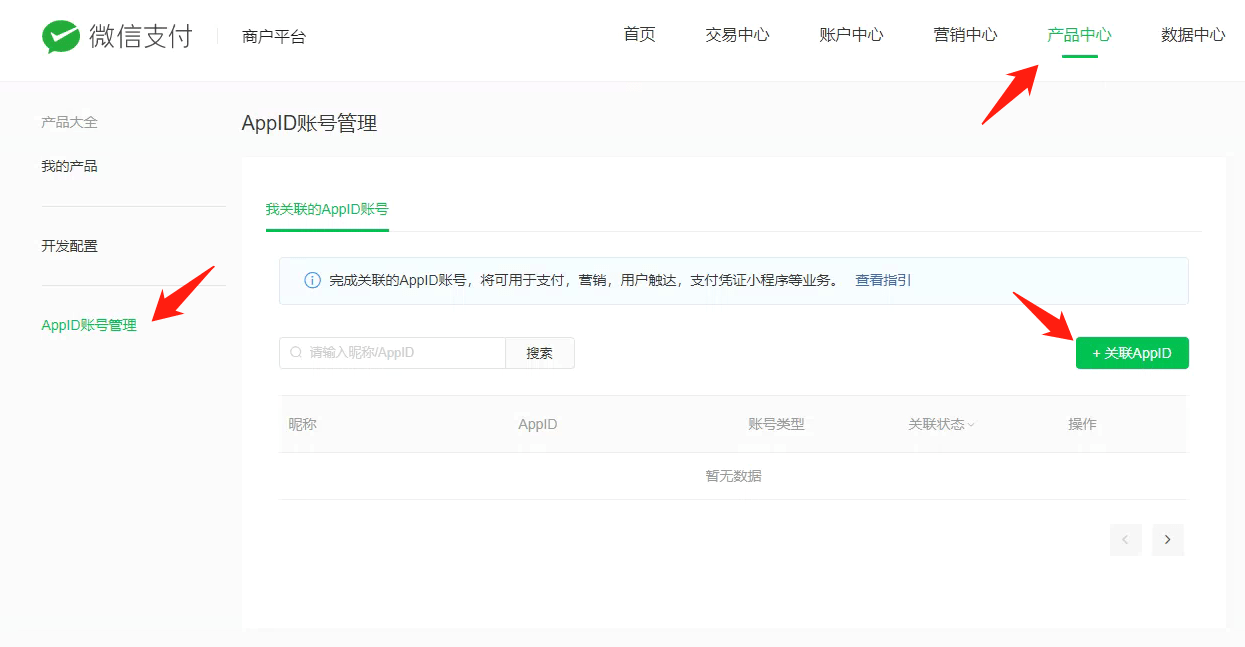Open 开发配置 in the sidebar
1245x647 pixels.
[x=69, y=246]
